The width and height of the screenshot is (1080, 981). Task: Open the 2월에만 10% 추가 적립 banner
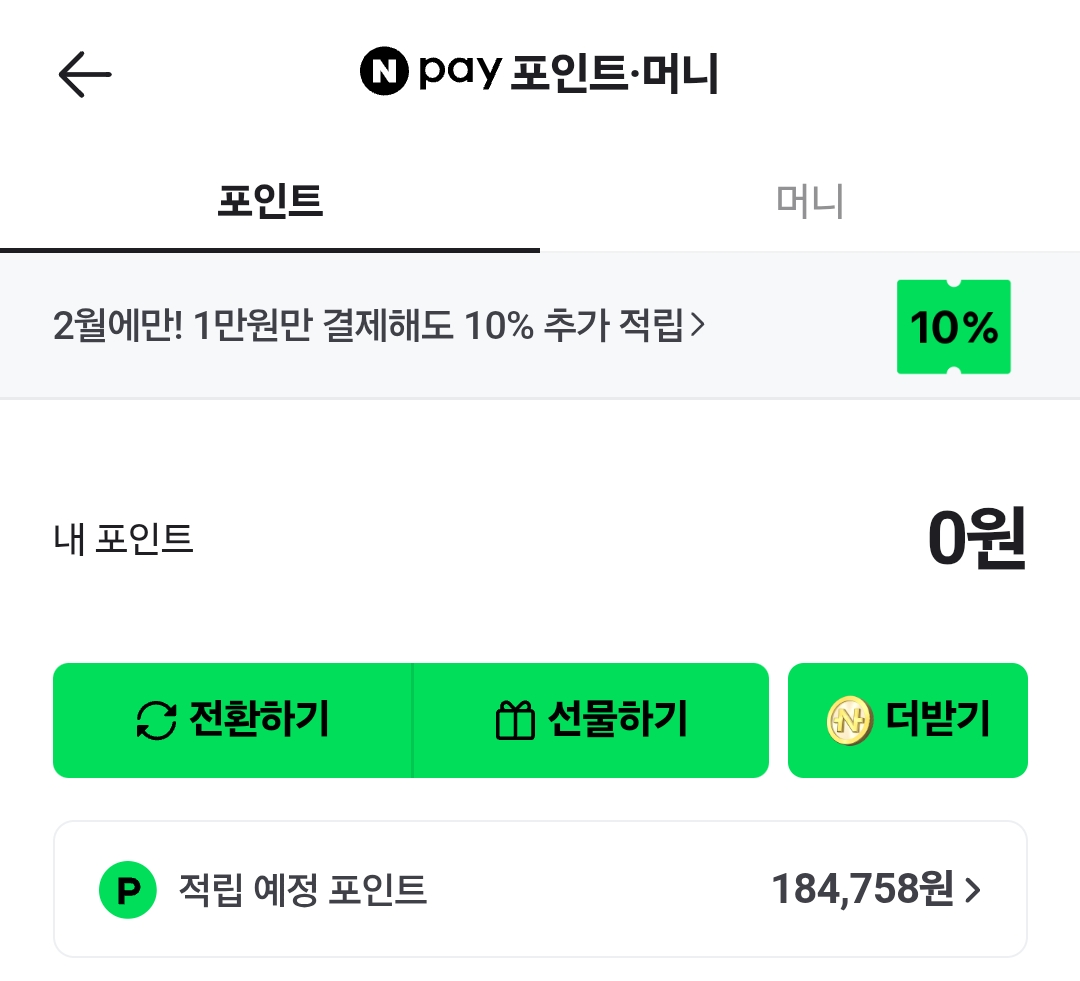(370, 326)
